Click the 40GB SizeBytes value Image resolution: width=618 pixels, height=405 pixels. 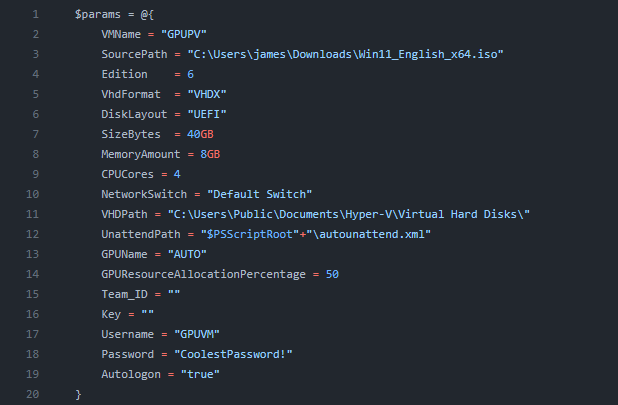(x=200, y=135)
